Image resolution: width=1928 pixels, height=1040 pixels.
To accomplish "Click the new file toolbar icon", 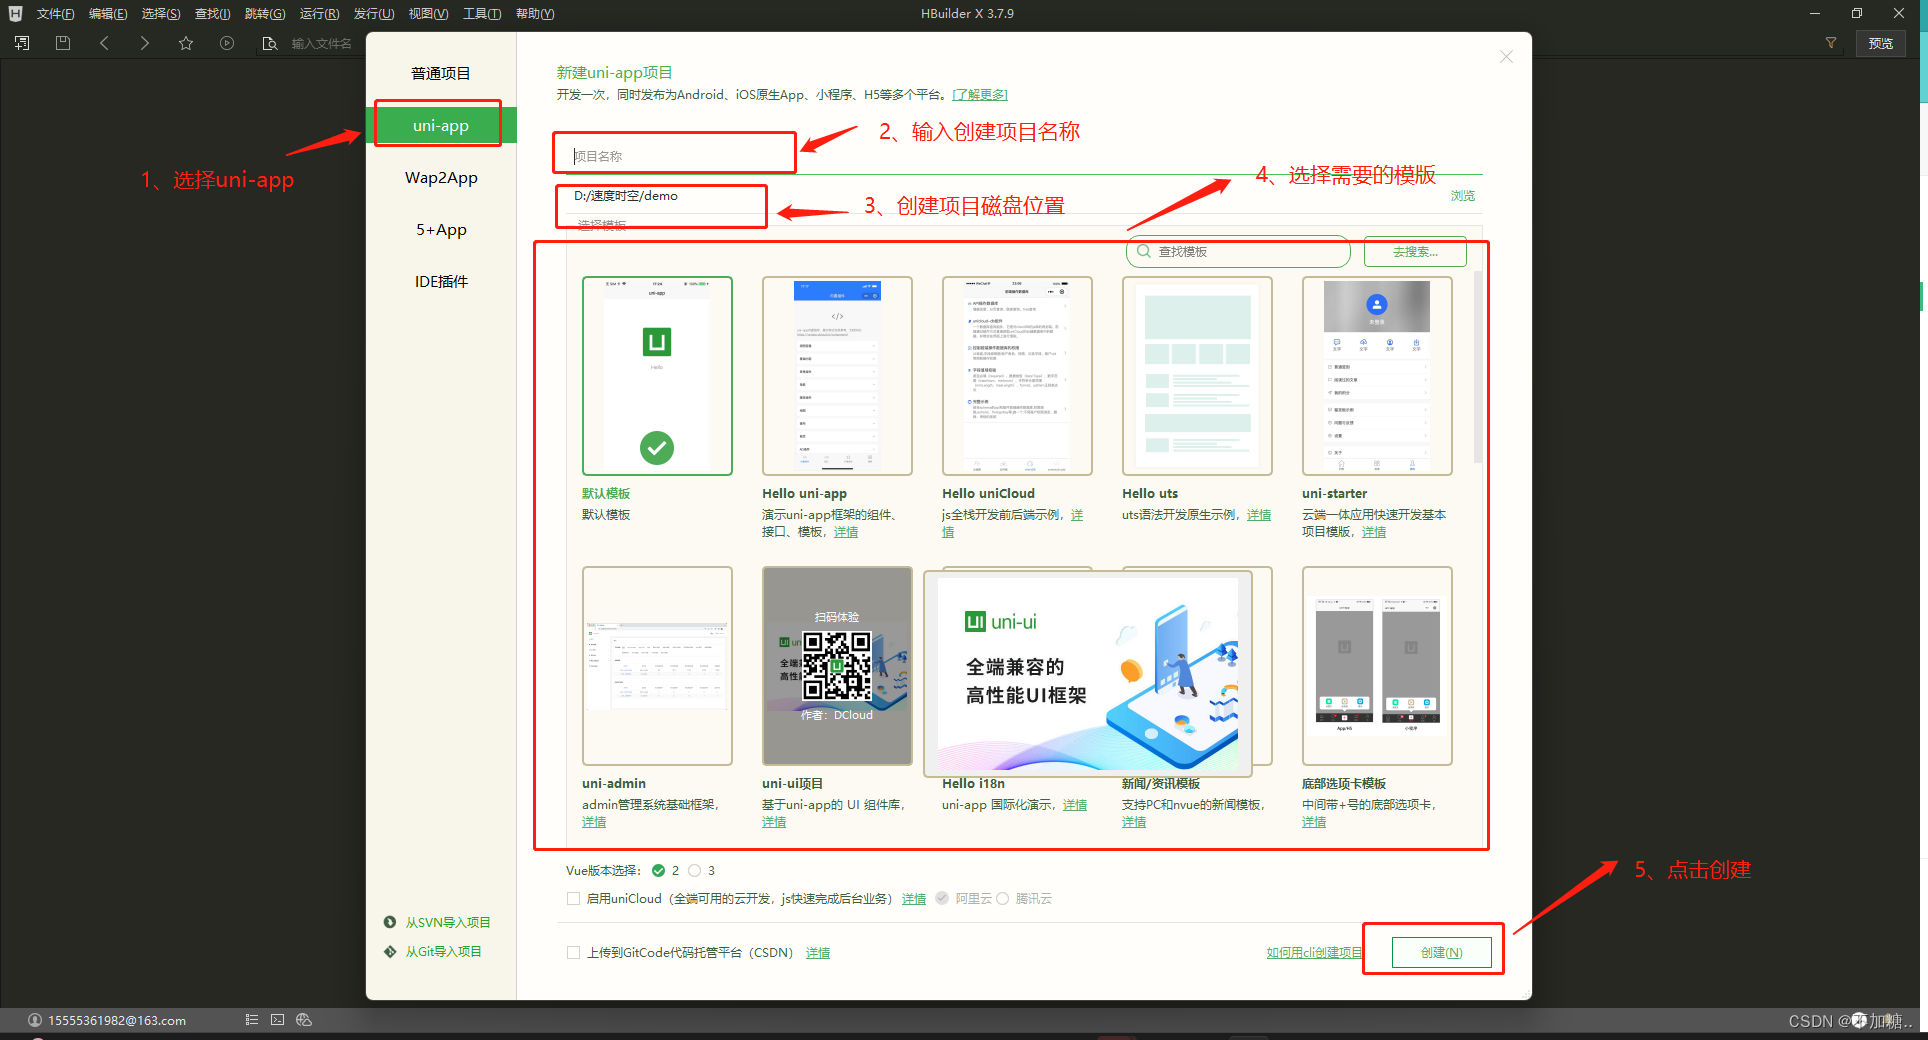I will coord(22,43).
